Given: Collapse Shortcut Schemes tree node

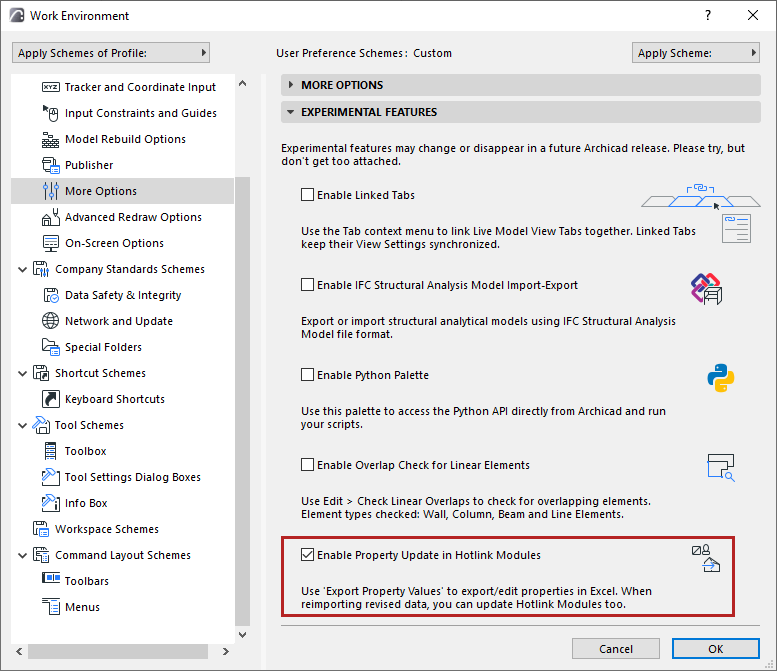Looking at the screenshot, I should [22, 374].
